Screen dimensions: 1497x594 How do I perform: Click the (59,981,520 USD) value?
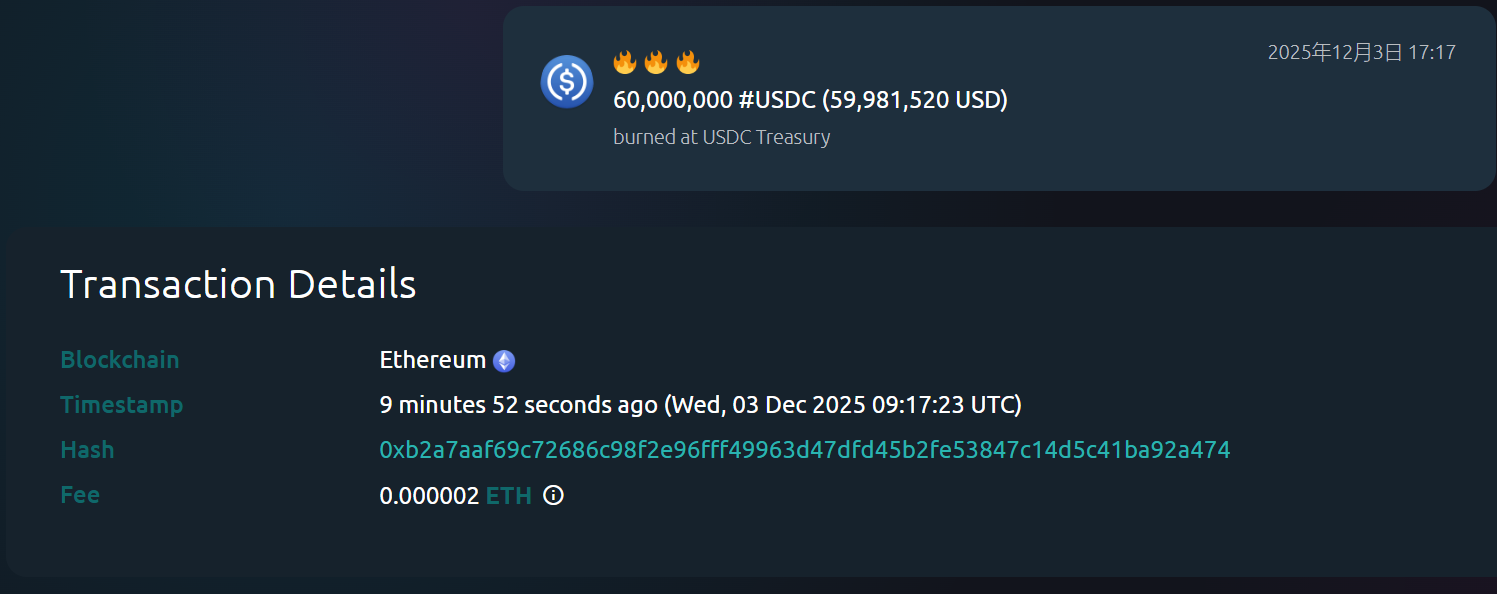coord(914,100)
